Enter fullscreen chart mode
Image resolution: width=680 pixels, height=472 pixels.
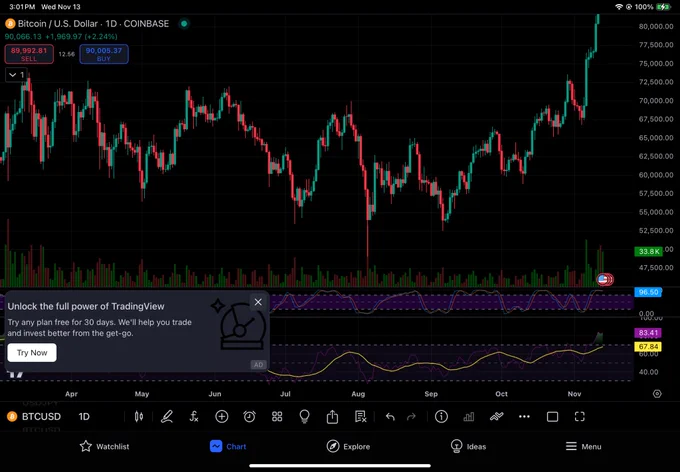click(580, 417)
